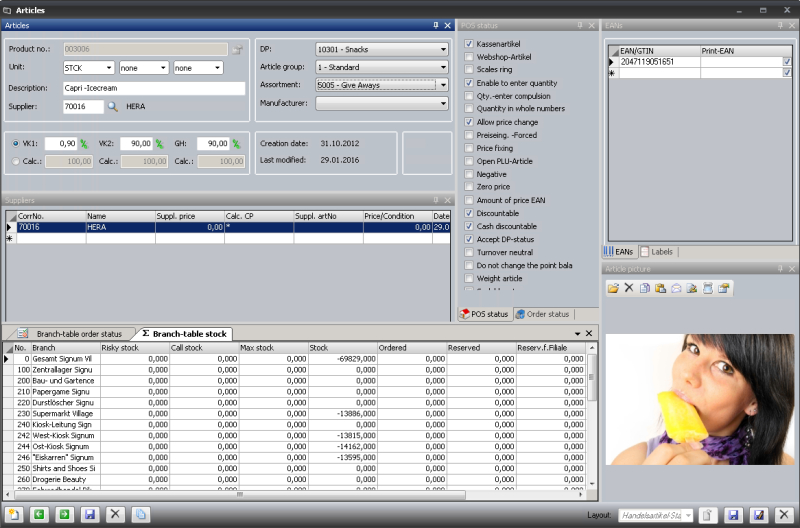
Task: Search supplier with magnifying glass icon
Action: pyautogui.click(x=113, y=107)
